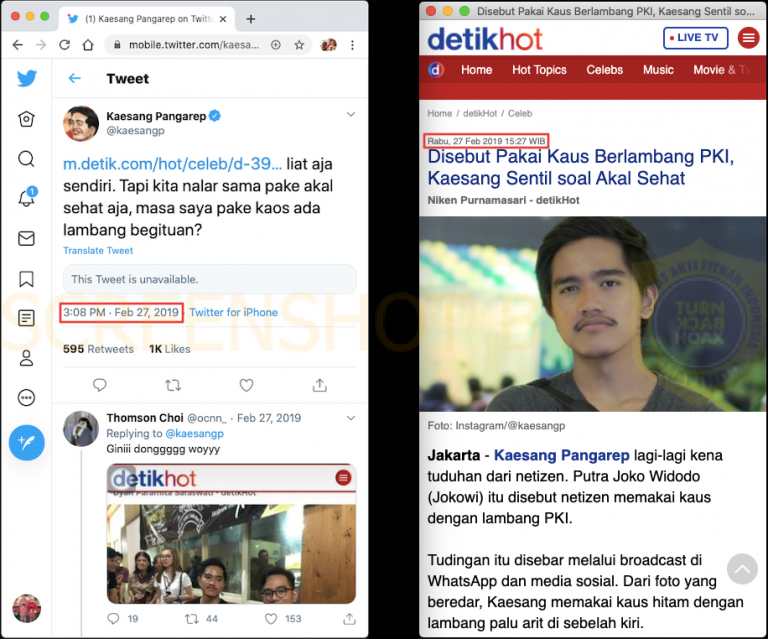This screenshot has width=768, height=639.
Task: Select Home in detikhot nav bar
Action: coord(477,70)
